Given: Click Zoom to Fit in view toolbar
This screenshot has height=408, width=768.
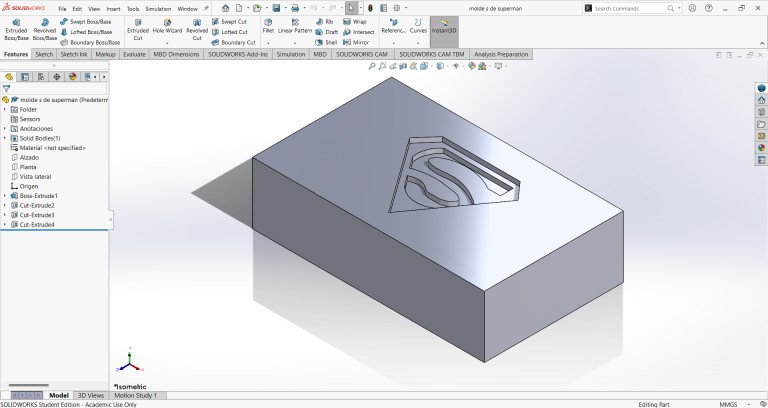Looking at the screenshot, I should click(x=372, y=66).
